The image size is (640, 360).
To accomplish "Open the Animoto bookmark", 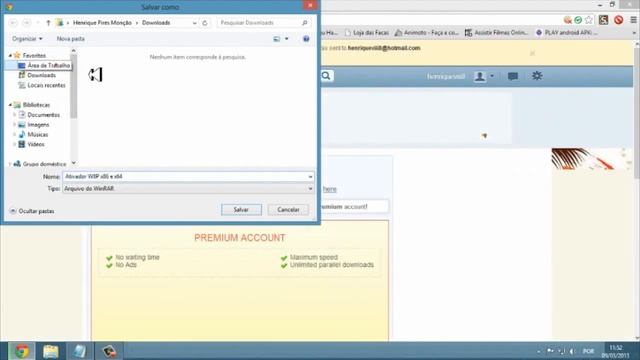I will 427,33.
